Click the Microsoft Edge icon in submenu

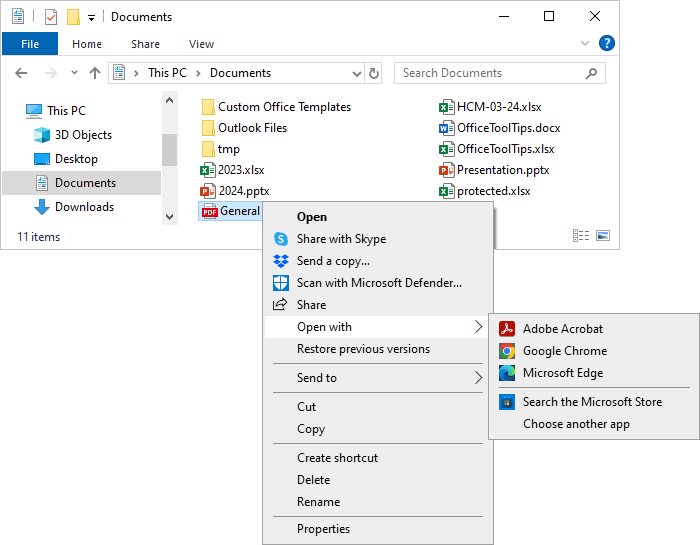pyautogui.click(x=507, y=373)
